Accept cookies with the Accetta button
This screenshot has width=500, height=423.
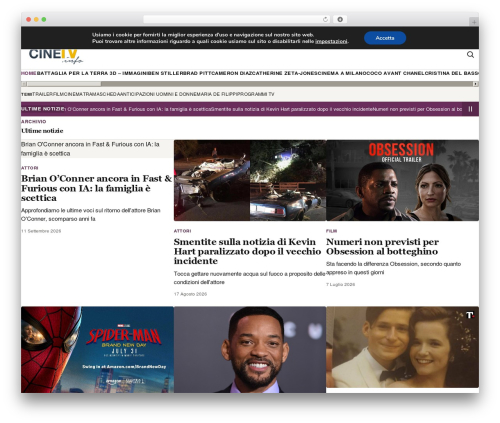coord(385,38)
